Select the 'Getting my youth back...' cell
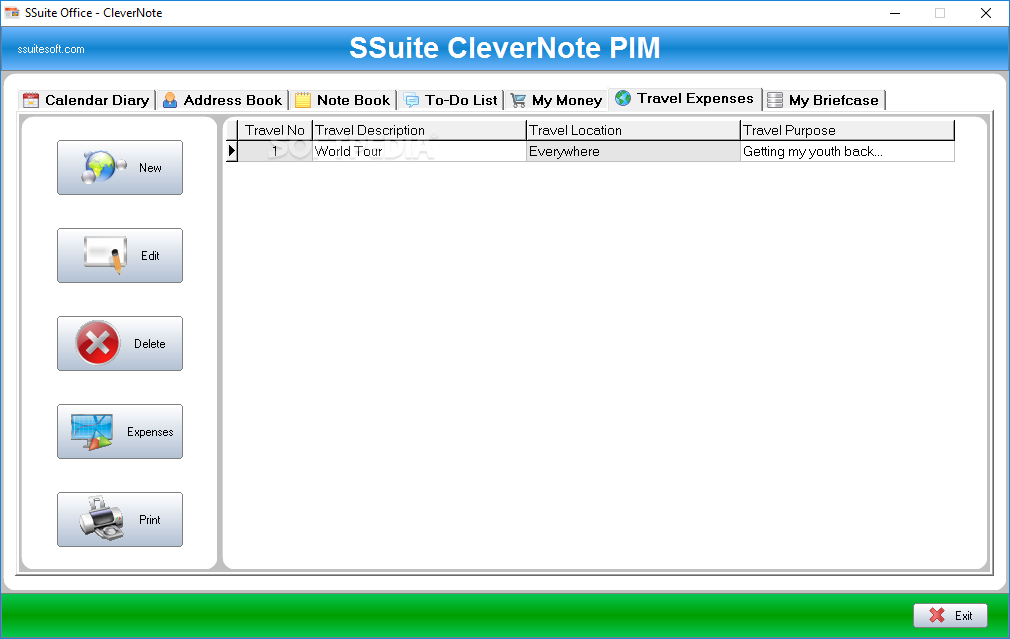The height and width of the screenshot is (639, 1010). click(847, 151)
